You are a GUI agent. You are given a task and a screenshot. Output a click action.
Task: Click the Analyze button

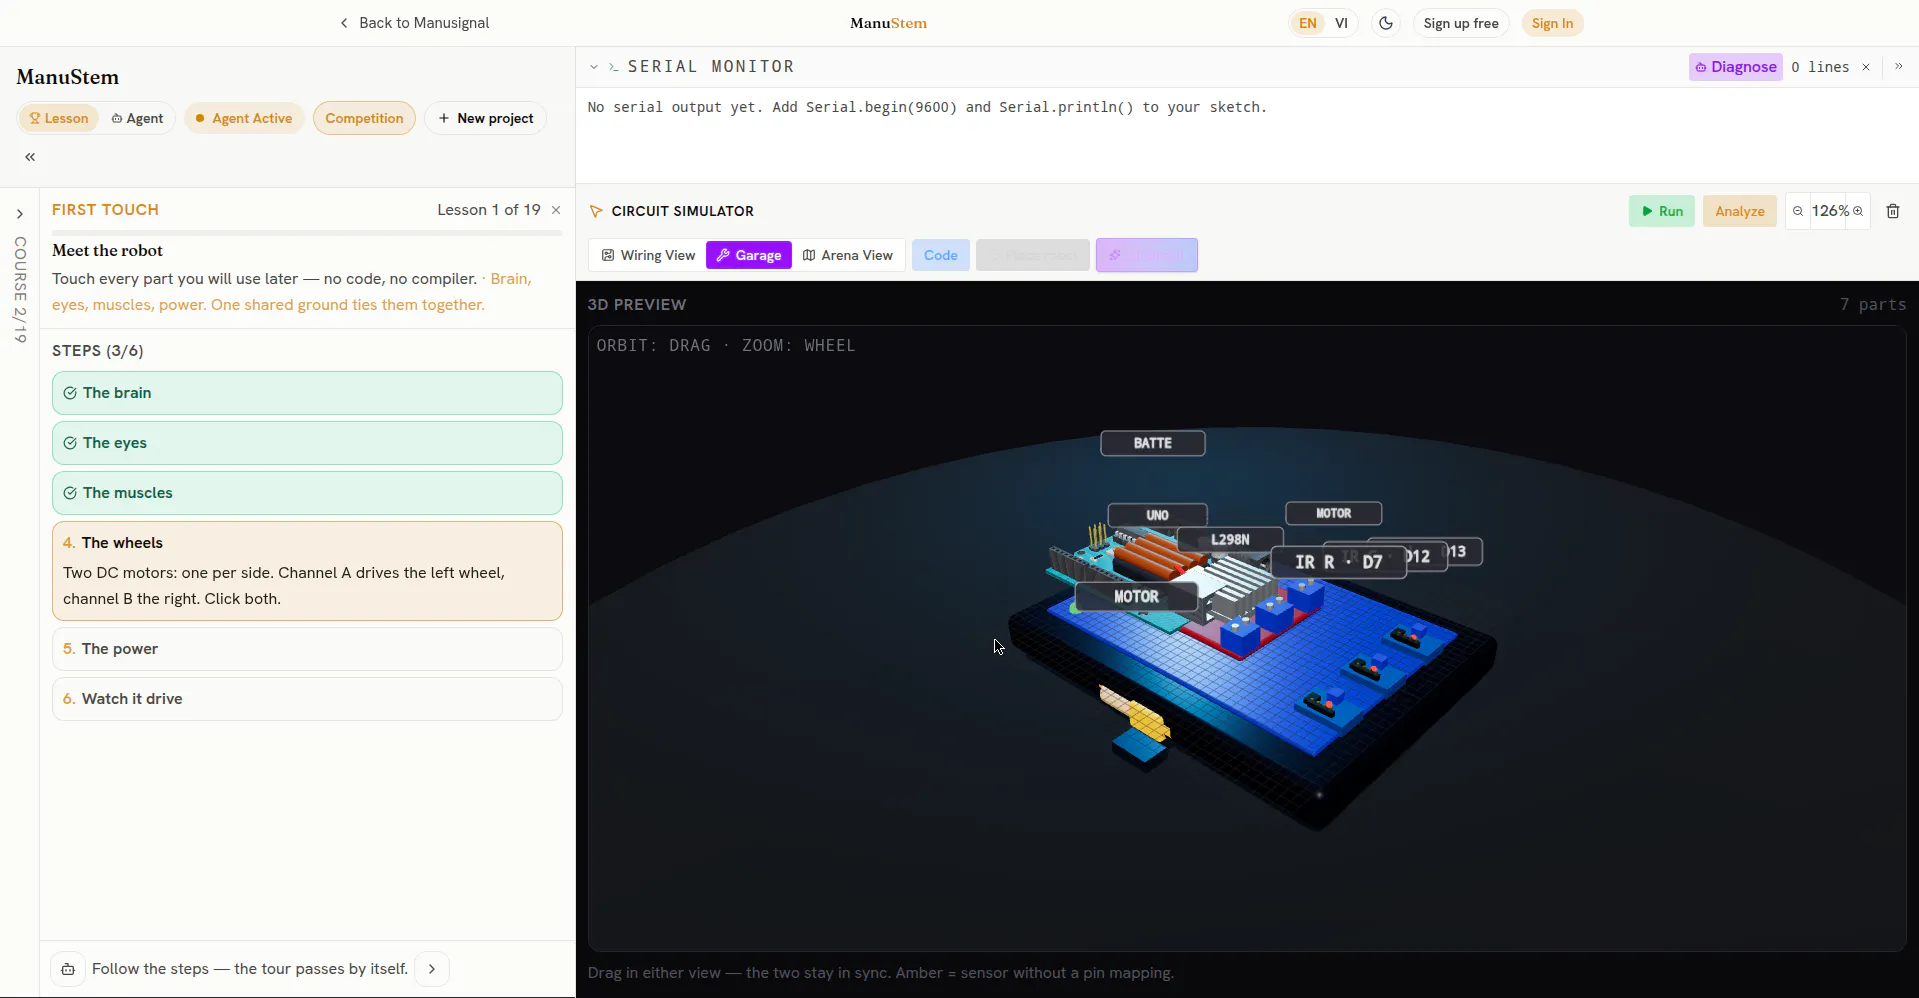click(1740, 211)
